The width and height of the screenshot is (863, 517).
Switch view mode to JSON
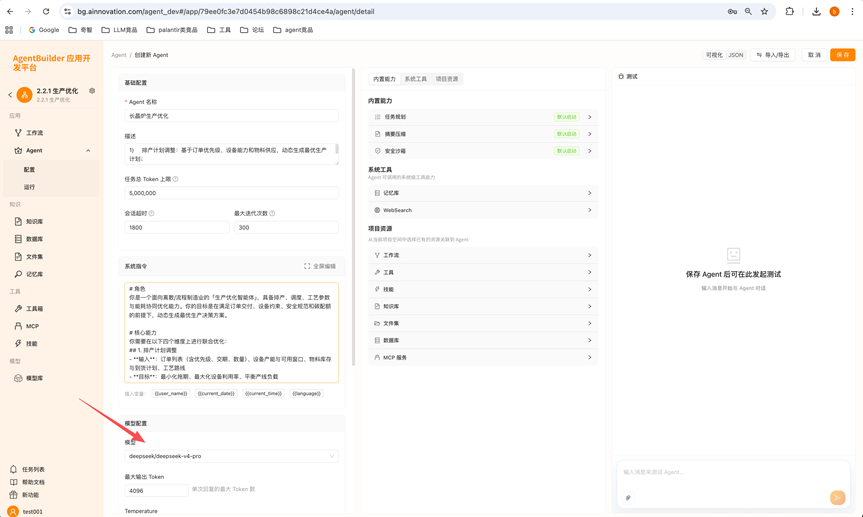[x=736, y=55]
